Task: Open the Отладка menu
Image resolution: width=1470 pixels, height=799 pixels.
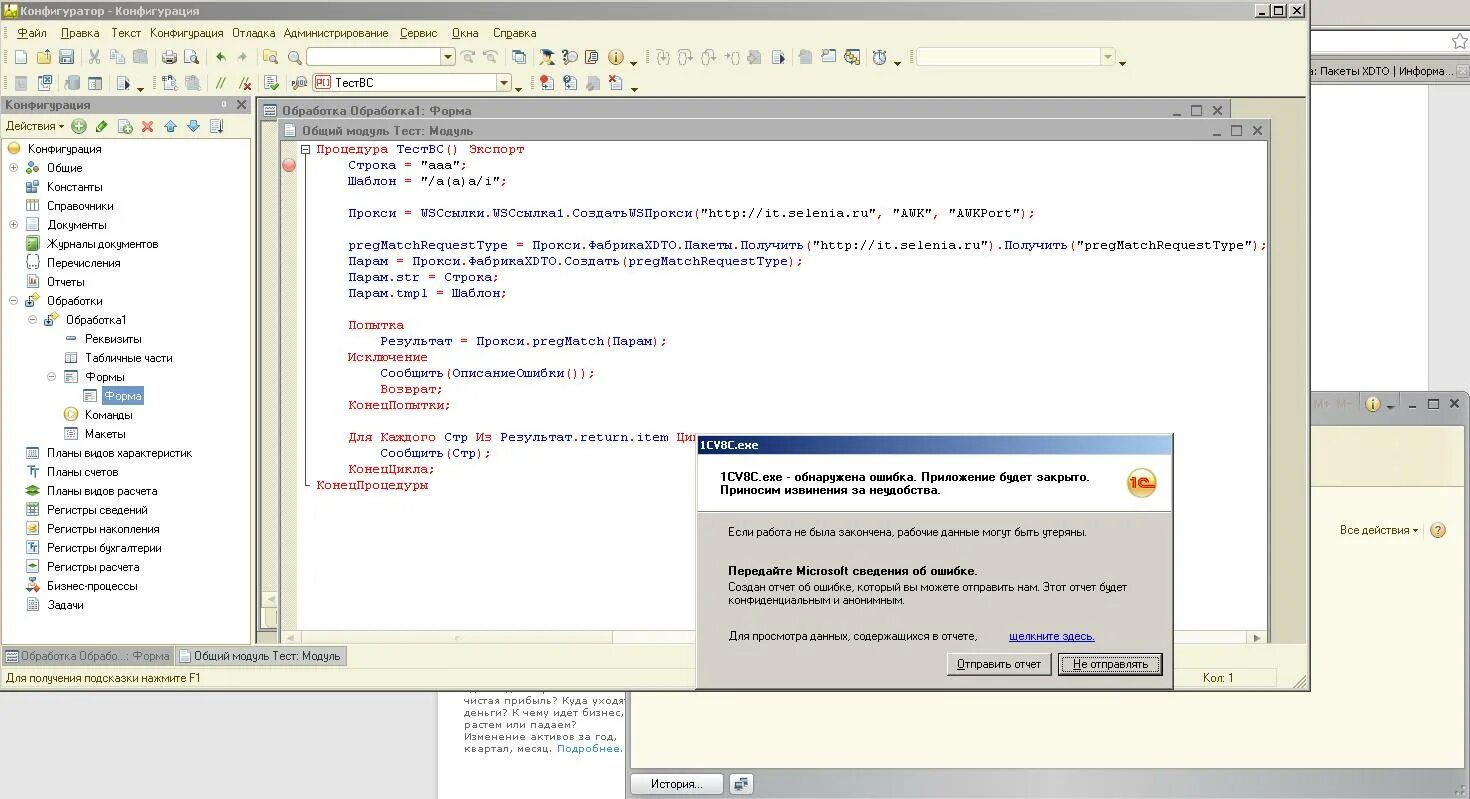Action: tap(253, 33)
